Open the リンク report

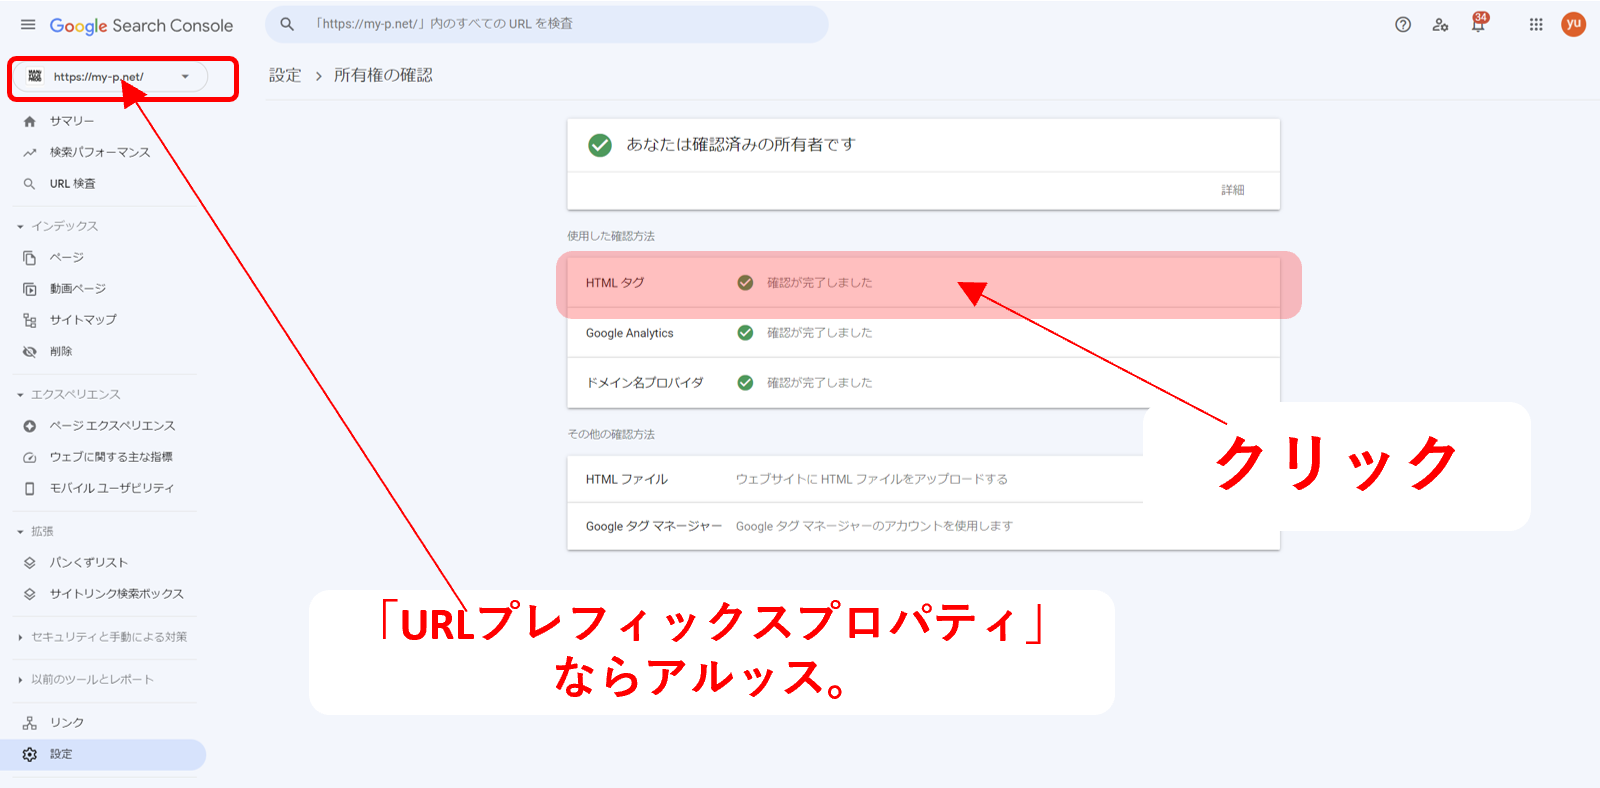click(x=67, y=723)
